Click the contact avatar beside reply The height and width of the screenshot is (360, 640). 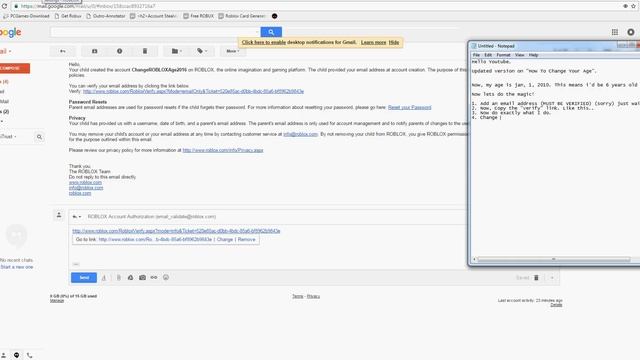(x=59, y=215)
